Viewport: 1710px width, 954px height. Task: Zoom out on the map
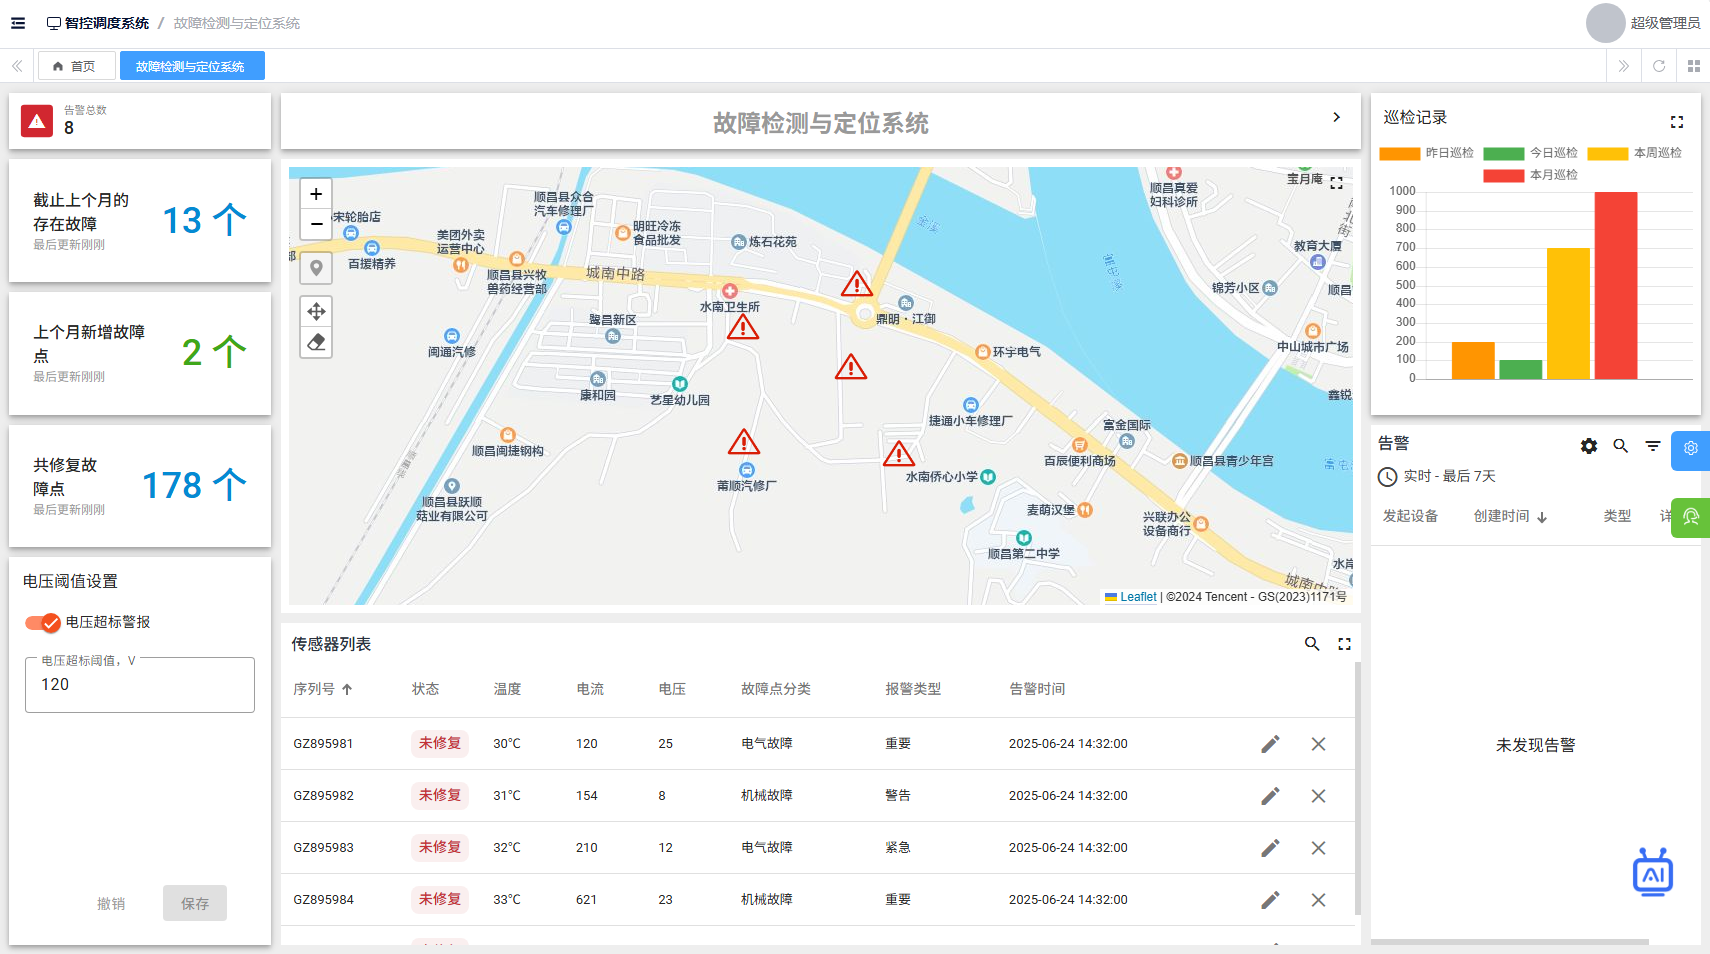[316, 223]
